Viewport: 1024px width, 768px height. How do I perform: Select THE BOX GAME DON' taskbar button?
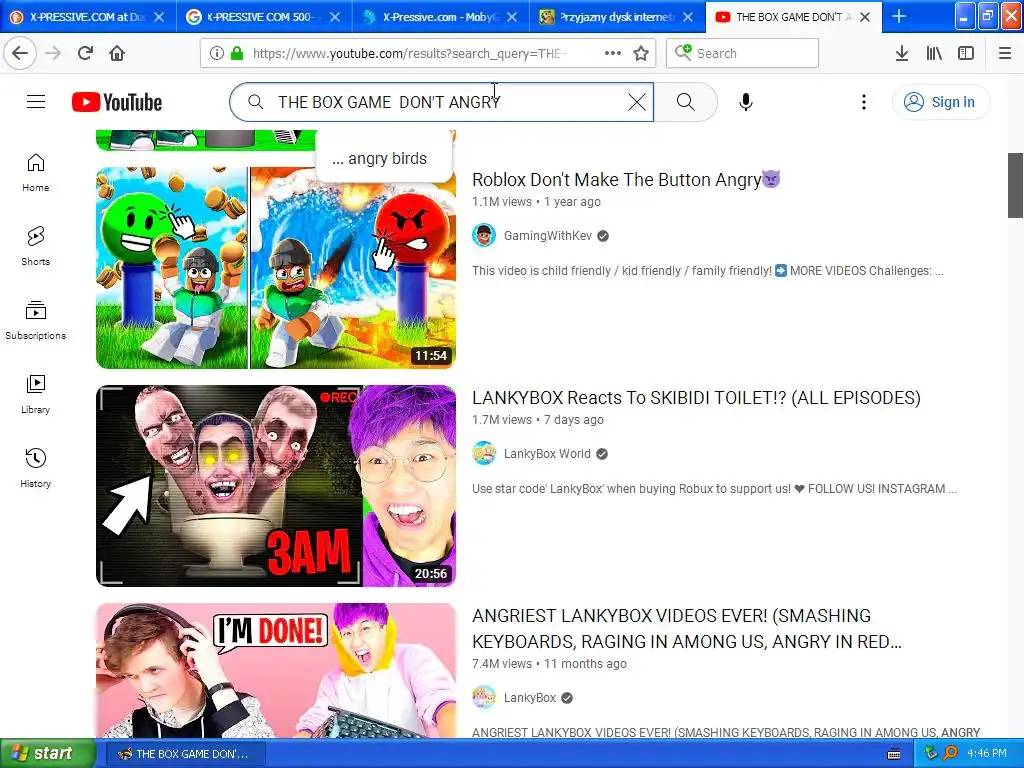(185, 754)
